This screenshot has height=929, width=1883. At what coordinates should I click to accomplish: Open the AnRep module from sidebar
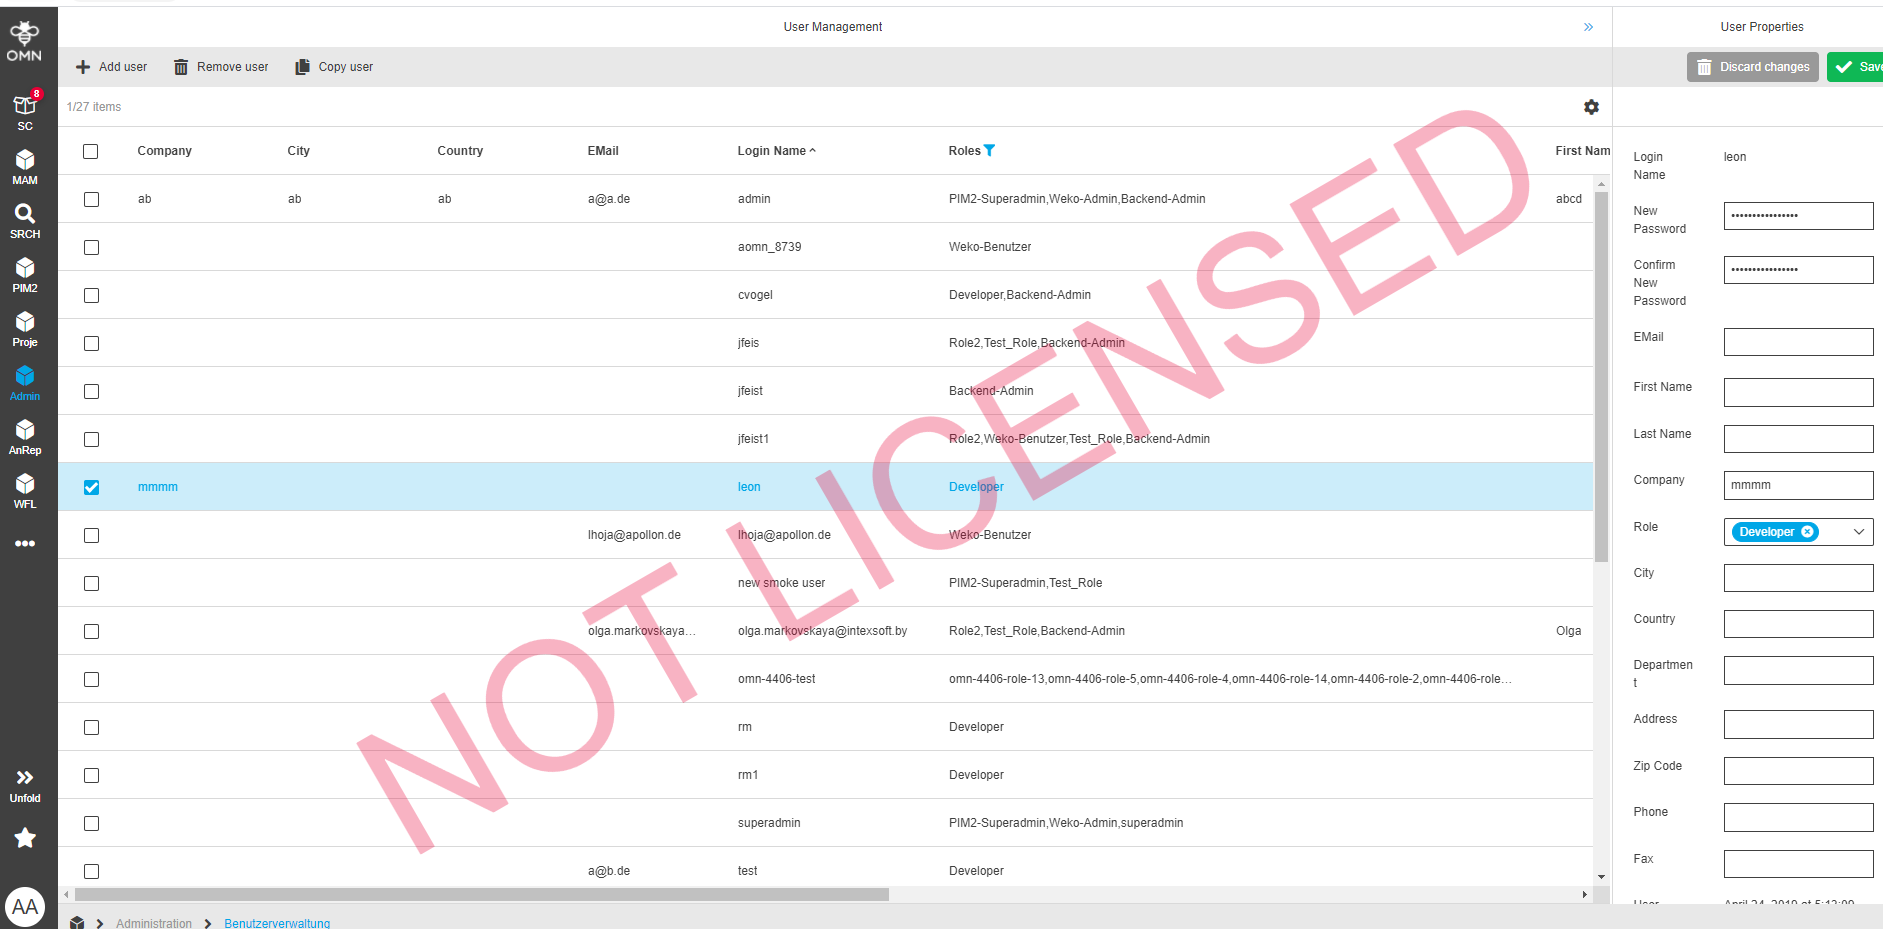point(25,434)
